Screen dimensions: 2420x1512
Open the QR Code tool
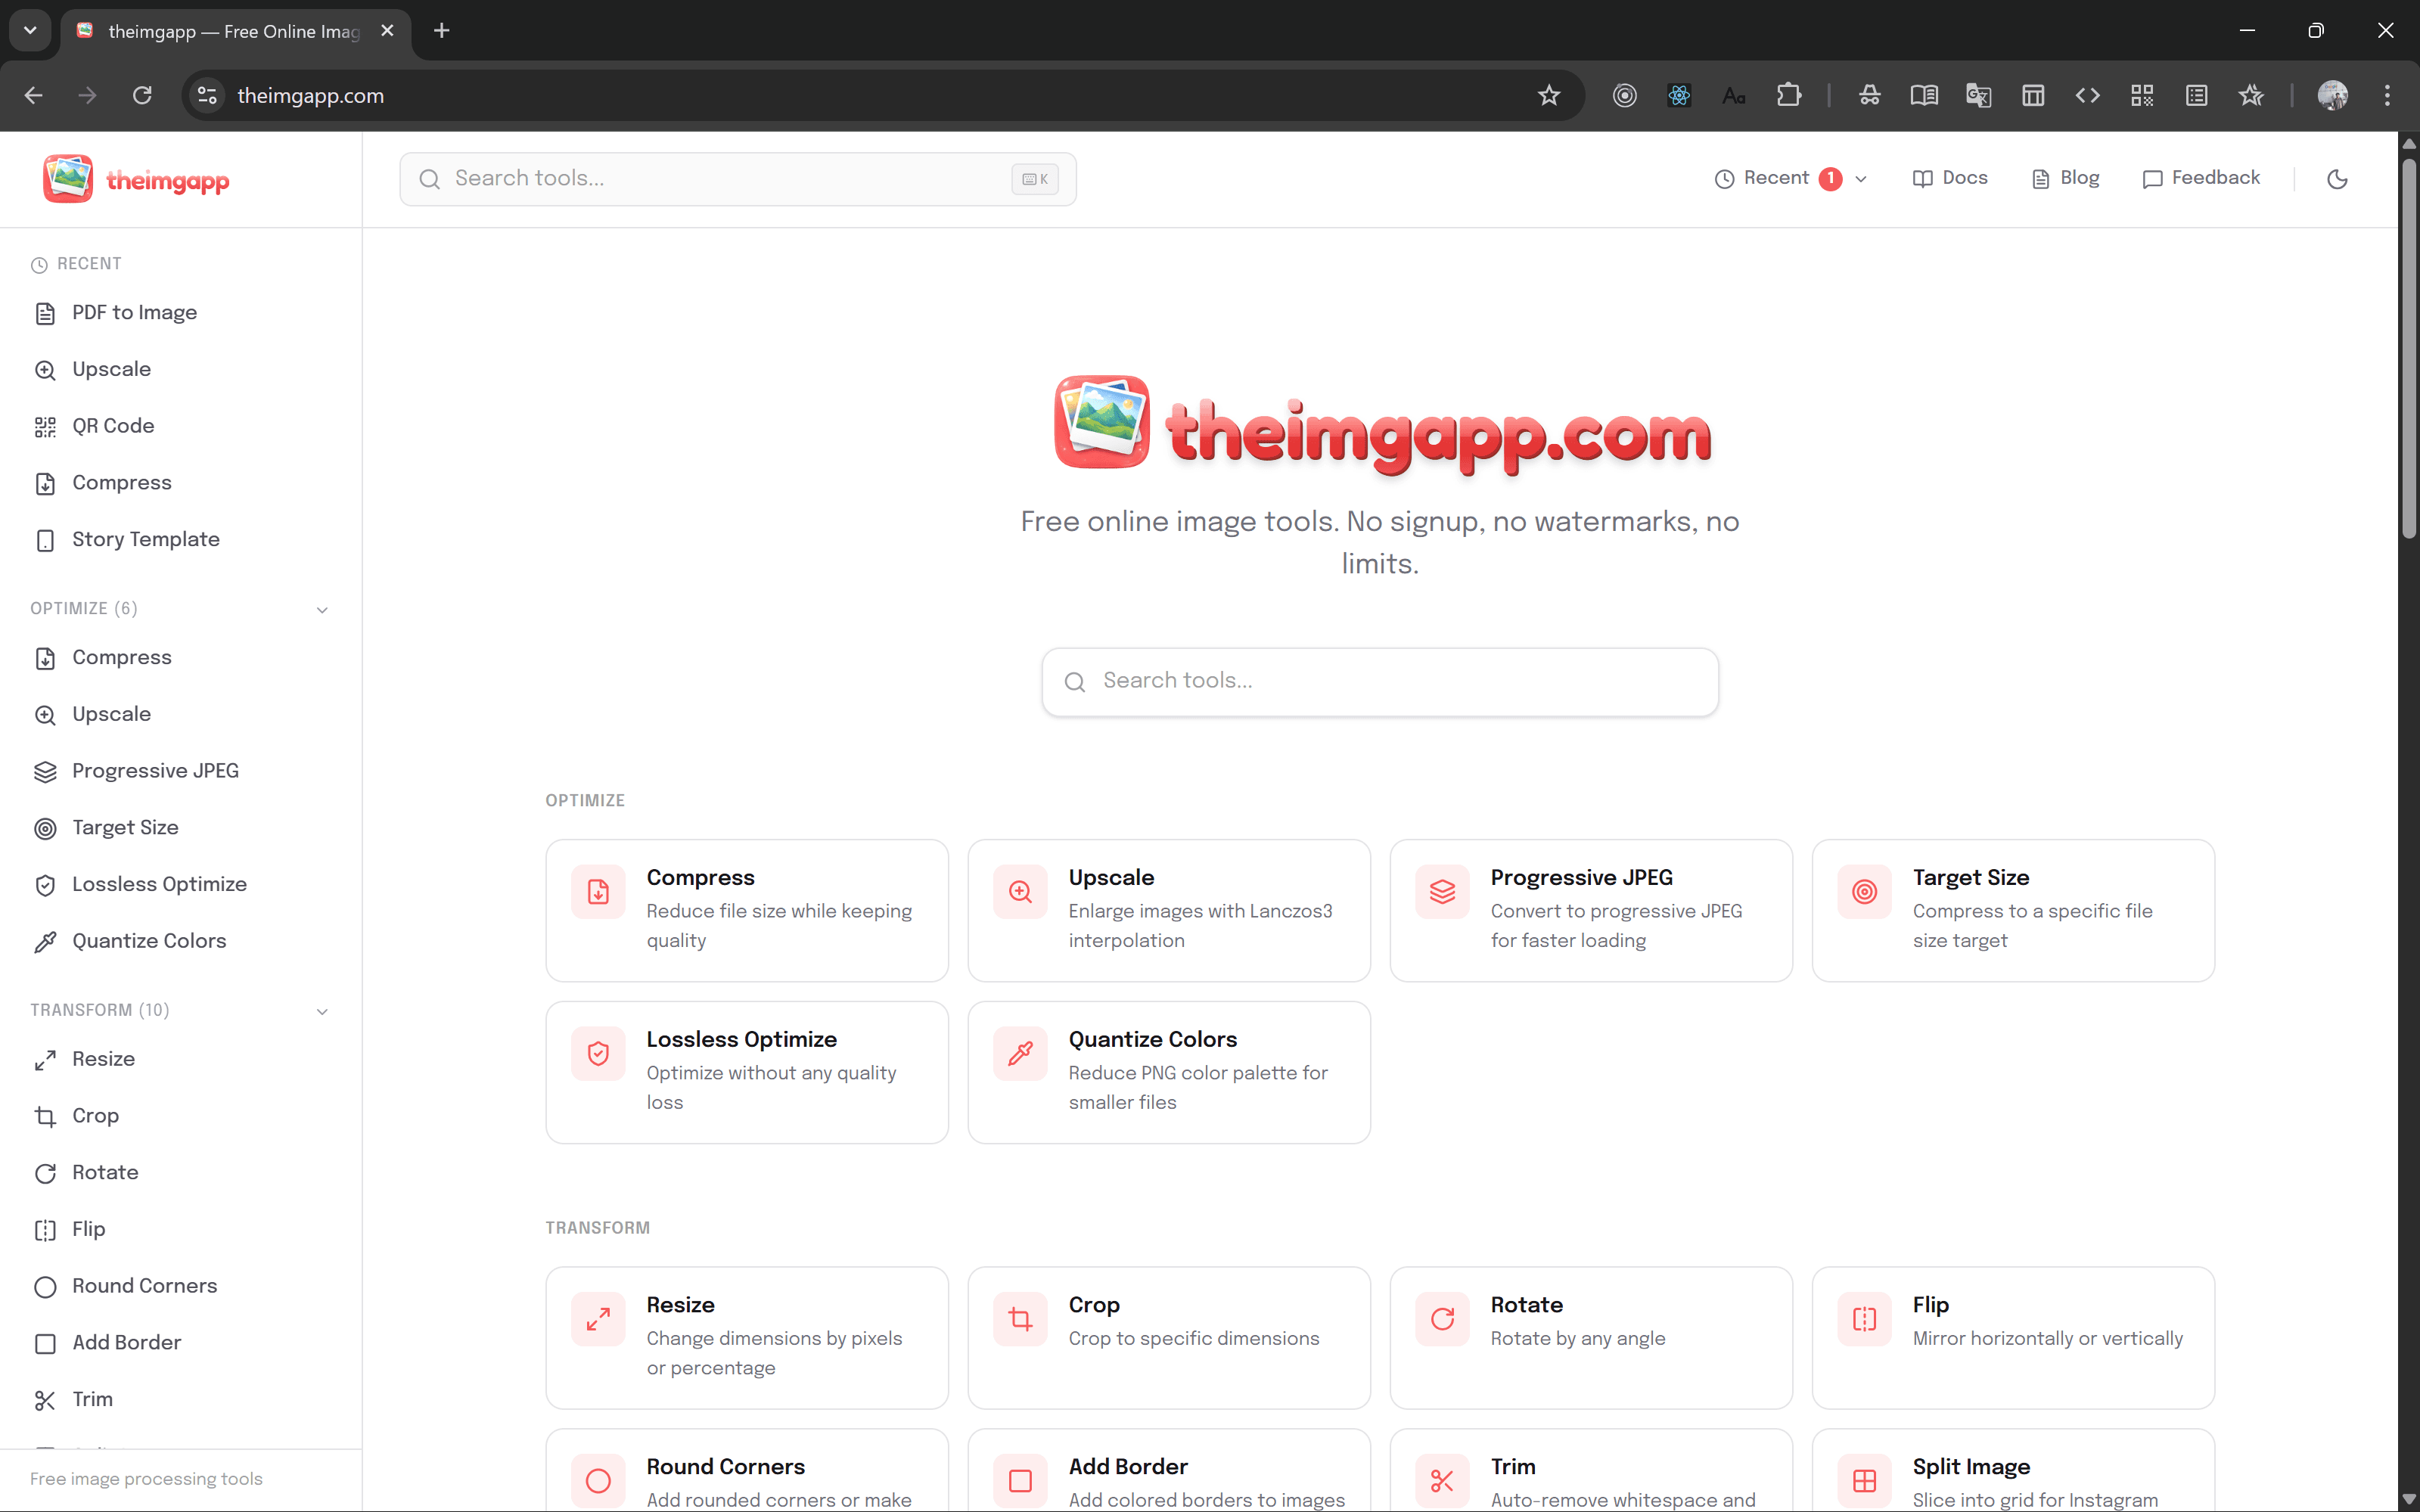(x=113, y=425)
